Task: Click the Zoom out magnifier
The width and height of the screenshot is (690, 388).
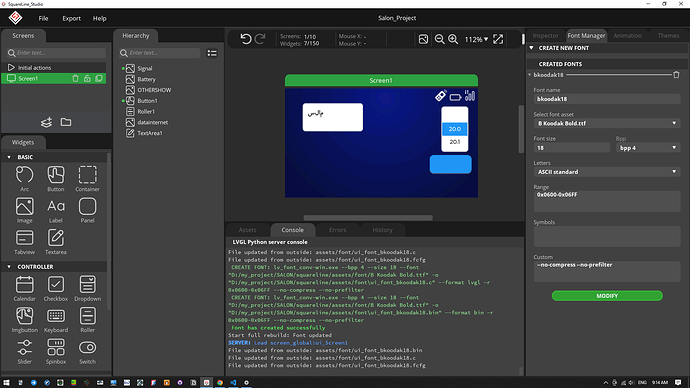Action: 439,39
